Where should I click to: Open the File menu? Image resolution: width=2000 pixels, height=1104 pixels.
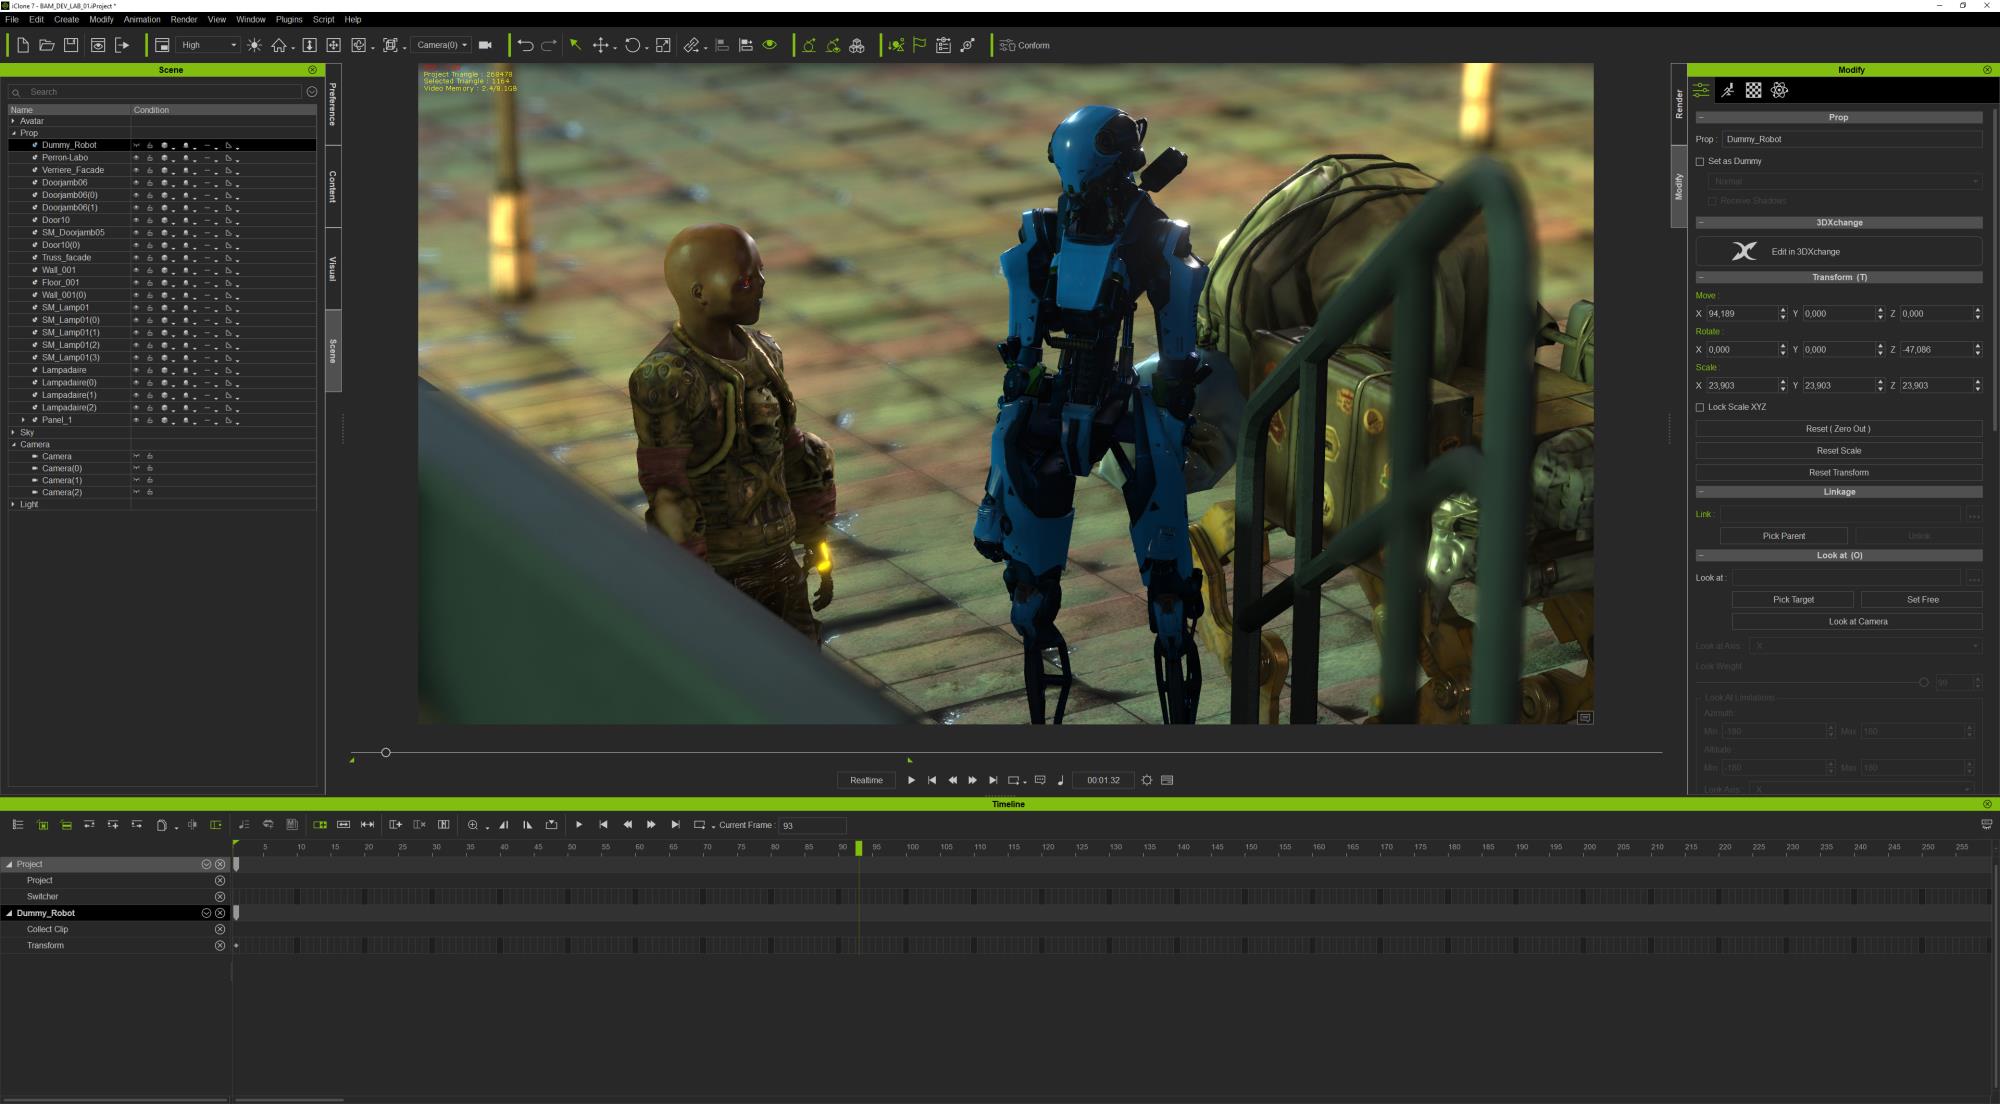(x=12, y=19)
